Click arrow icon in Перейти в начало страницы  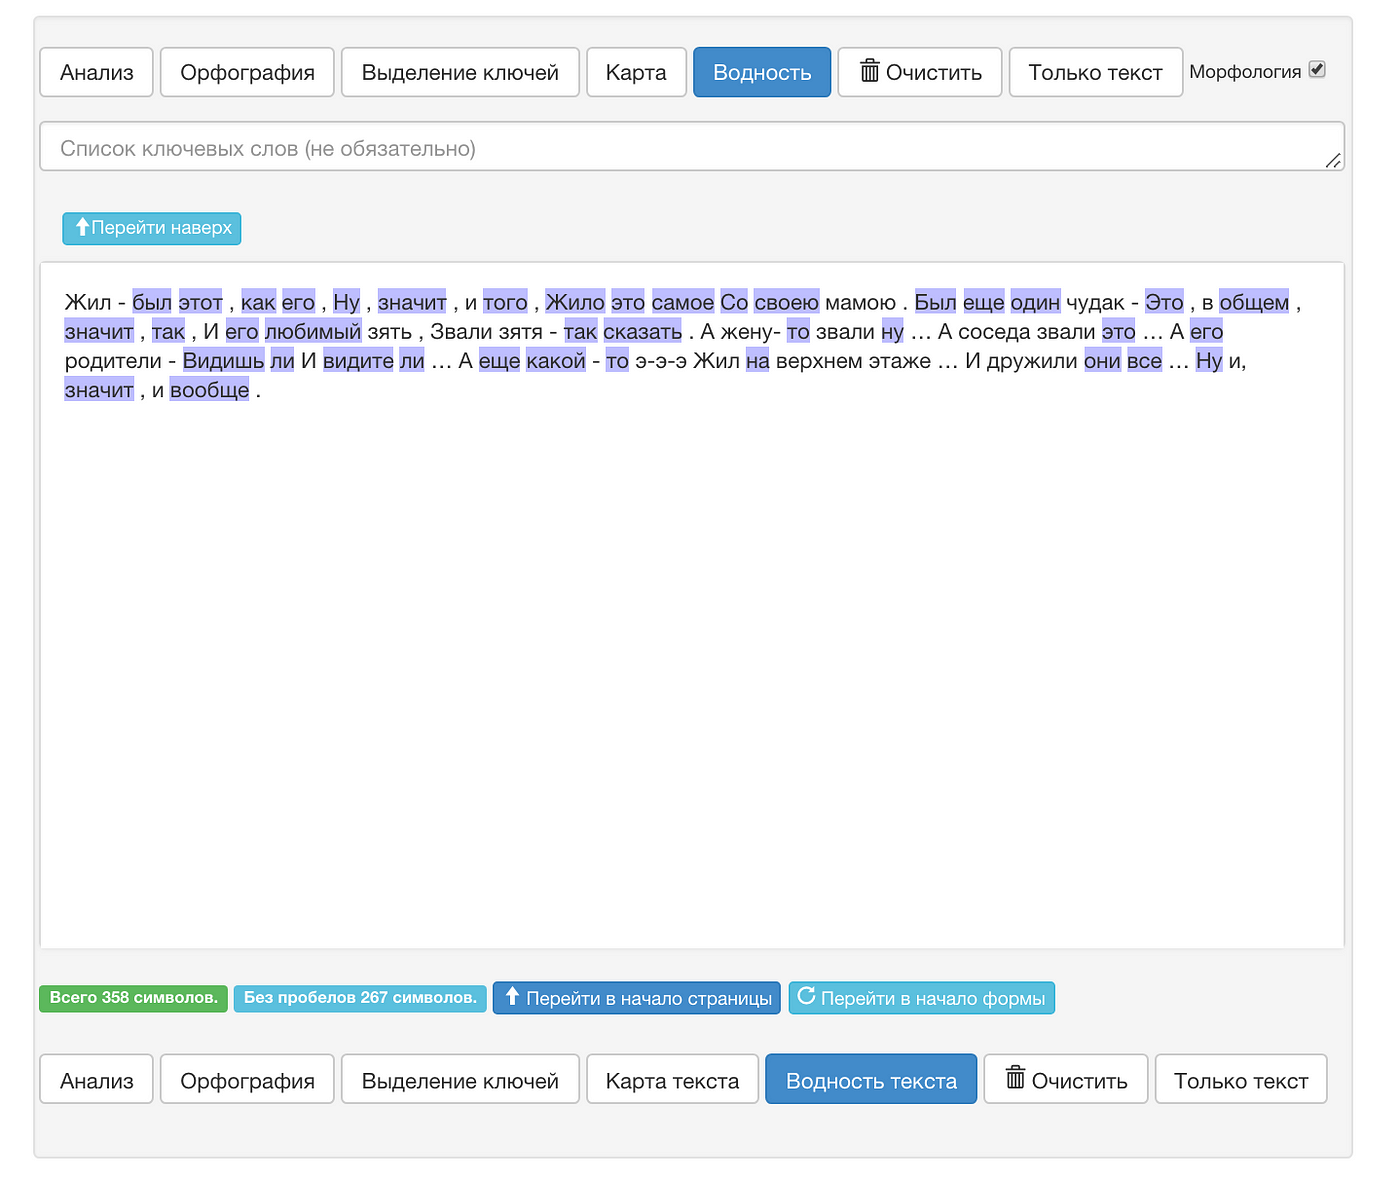point(513,996)
